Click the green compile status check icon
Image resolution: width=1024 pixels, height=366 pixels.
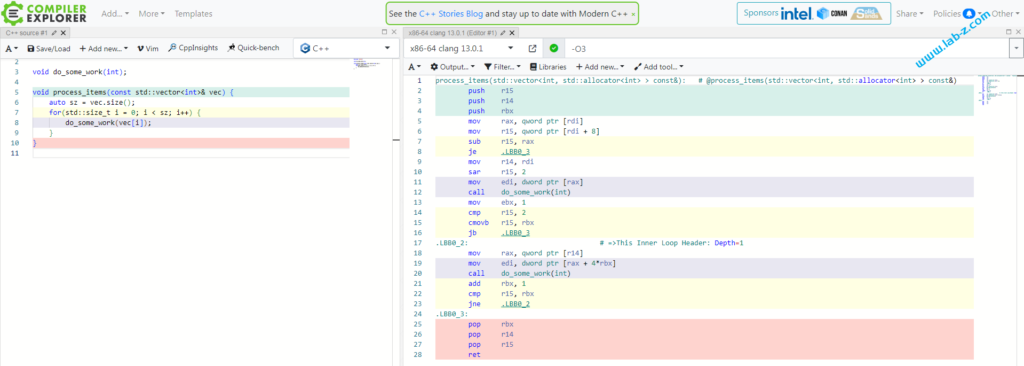pyautogui.click(x=554, y=48)
